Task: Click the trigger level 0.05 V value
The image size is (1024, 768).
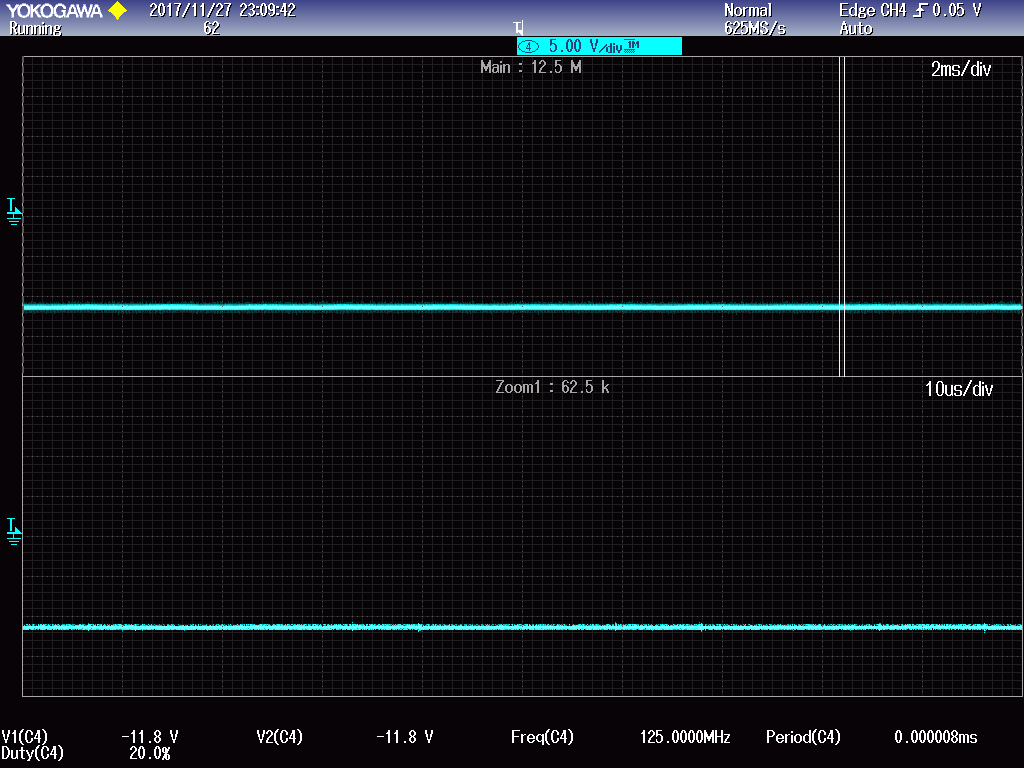Action: click(x=957, y=10)
